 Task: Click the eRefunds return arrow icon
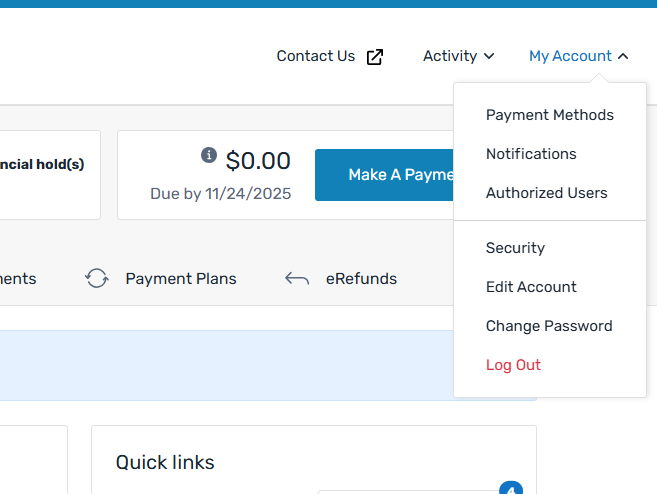pyautogui.click(x=297, y=279)
